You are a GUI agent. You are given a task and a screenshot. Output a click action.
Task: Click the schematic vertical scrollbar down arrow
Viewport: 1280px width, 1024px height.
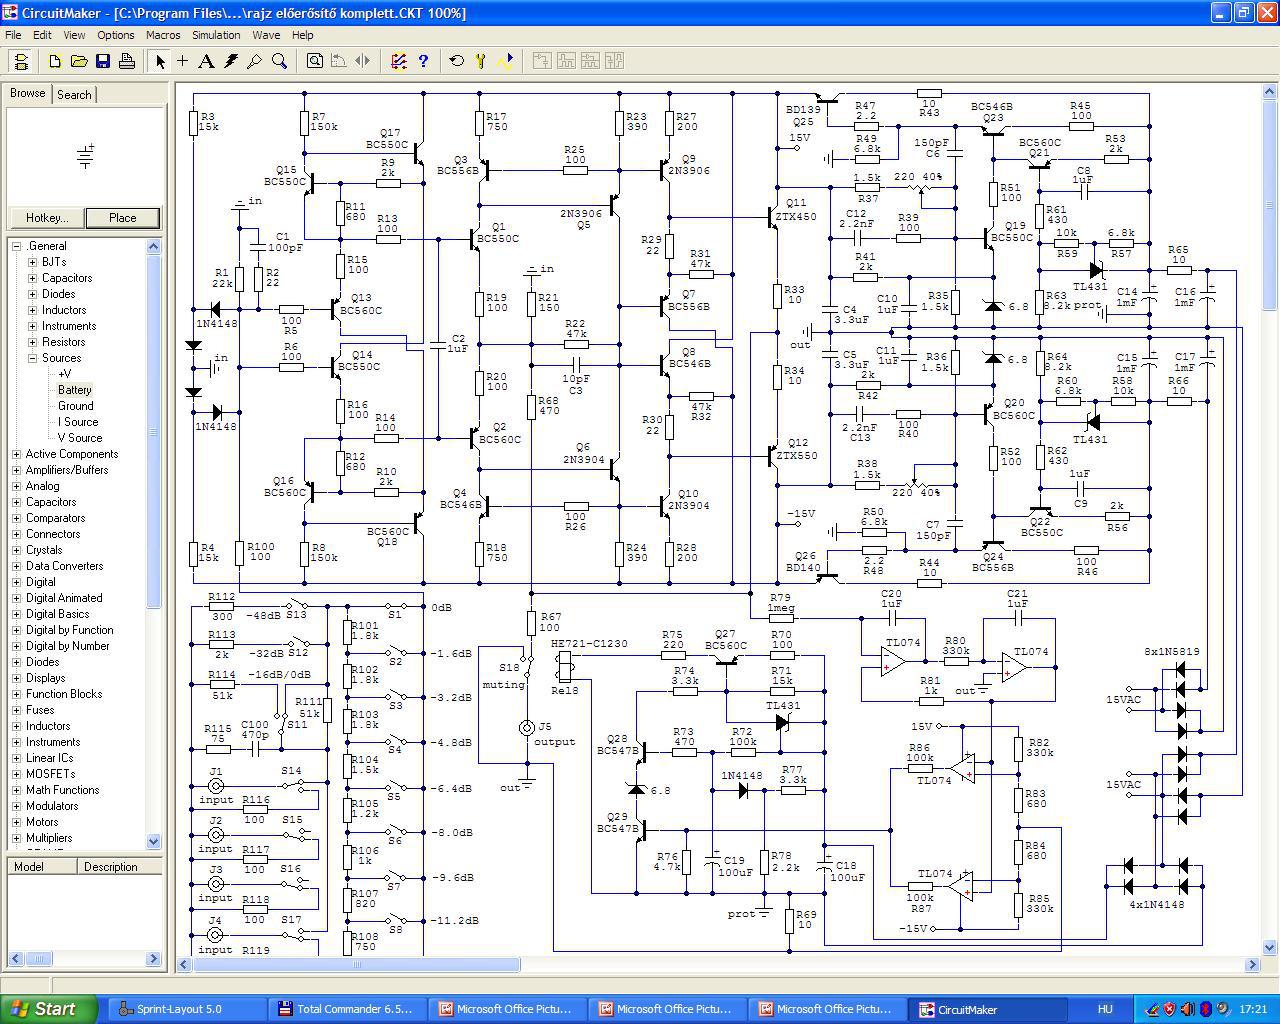pyautogui.click(x=1271, y=947)
